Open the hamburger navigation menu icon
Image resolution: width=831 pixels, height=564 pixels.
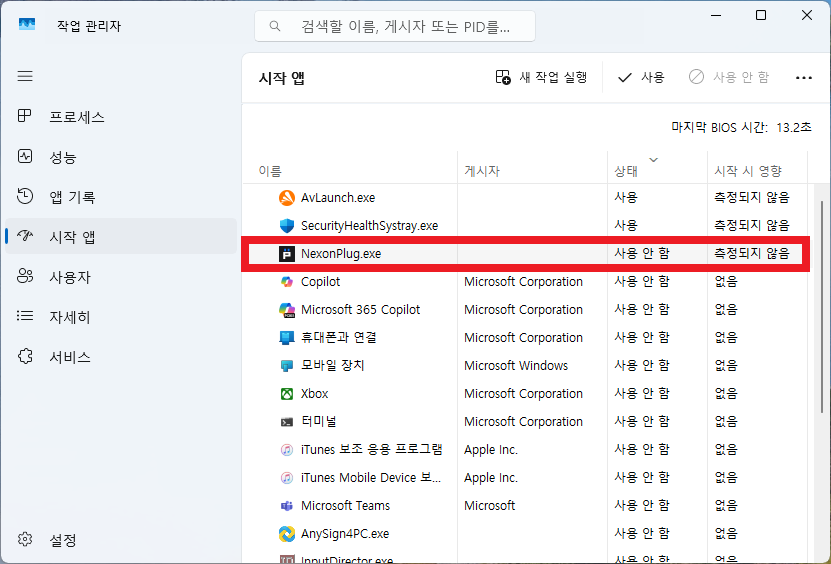tap(25, 76)
